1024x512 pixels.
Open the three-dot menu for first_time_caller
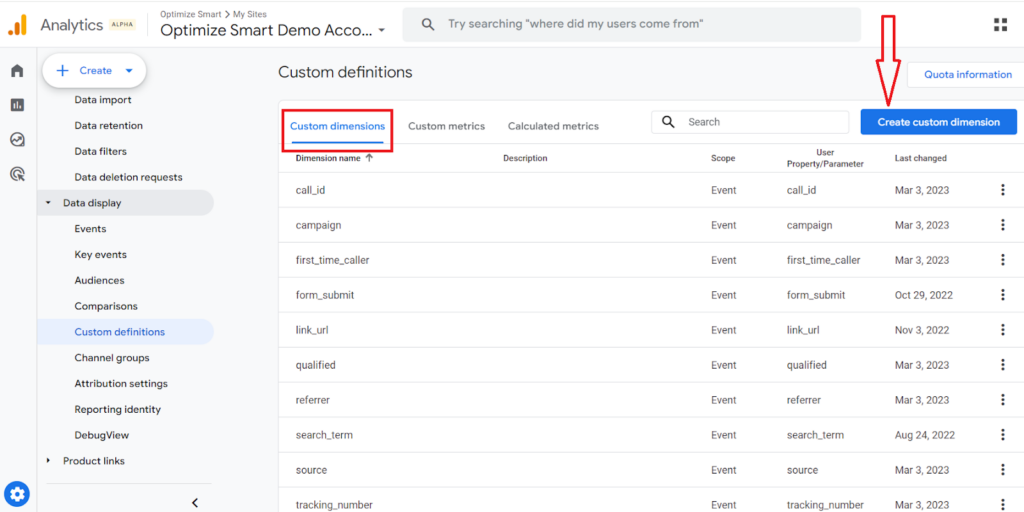tap(1002, 260)
